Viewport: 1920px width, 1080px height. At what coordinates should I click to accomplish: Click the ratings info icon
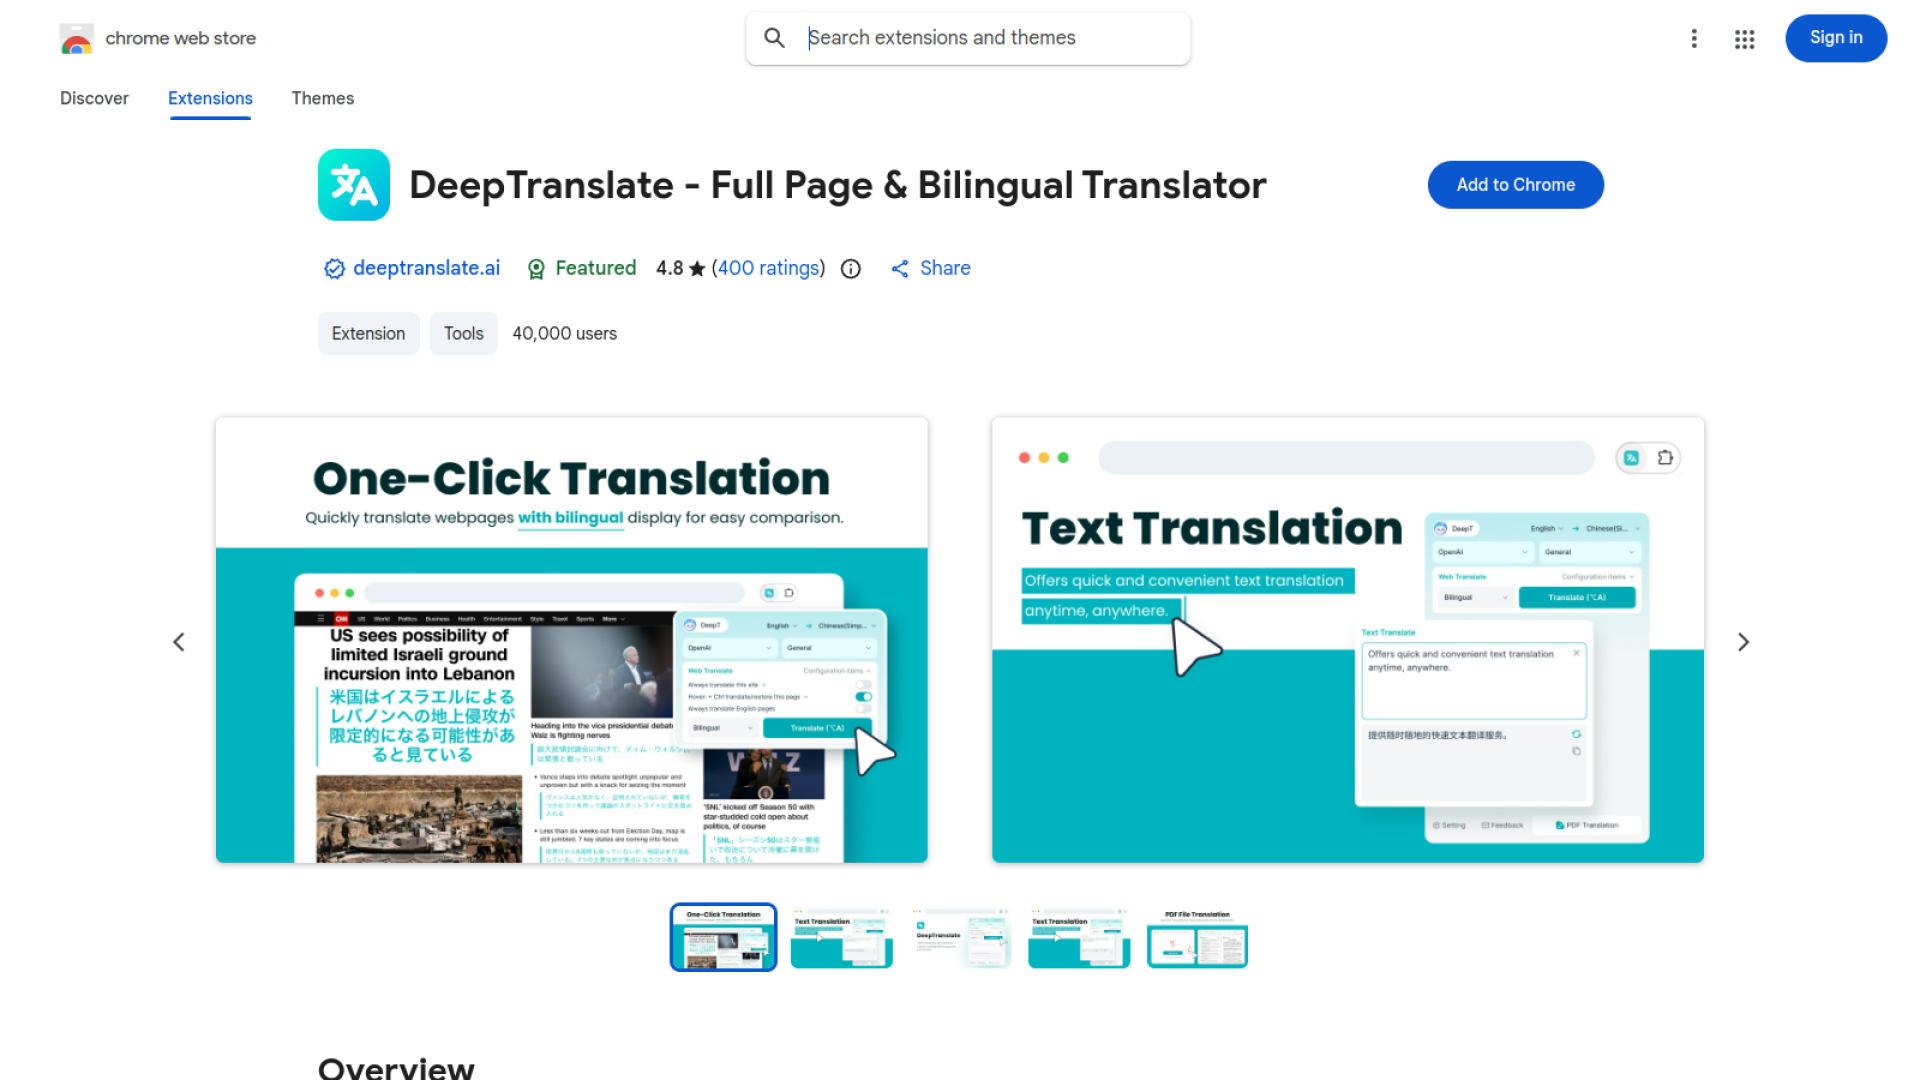[851, 268]
